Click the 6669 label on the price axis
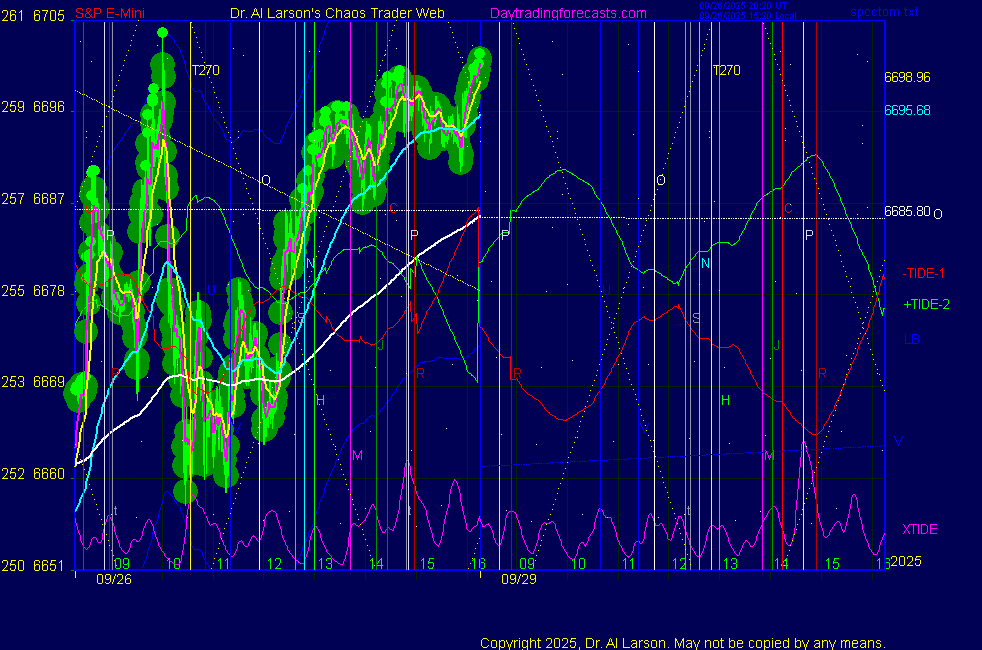This screenshot has width=982, height=650. coord(48,382)
